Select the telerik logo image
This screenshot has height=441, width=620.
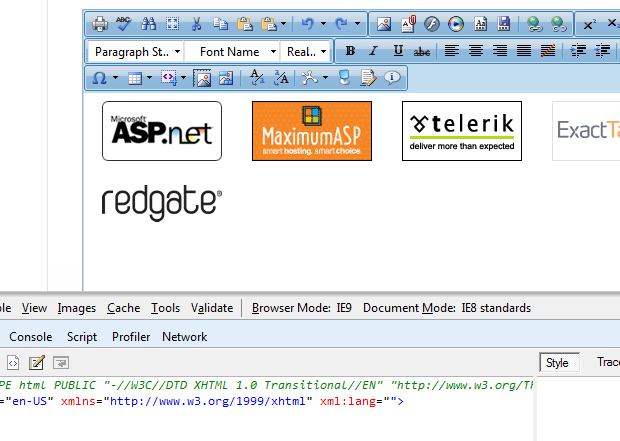click(x=462, y=131)
